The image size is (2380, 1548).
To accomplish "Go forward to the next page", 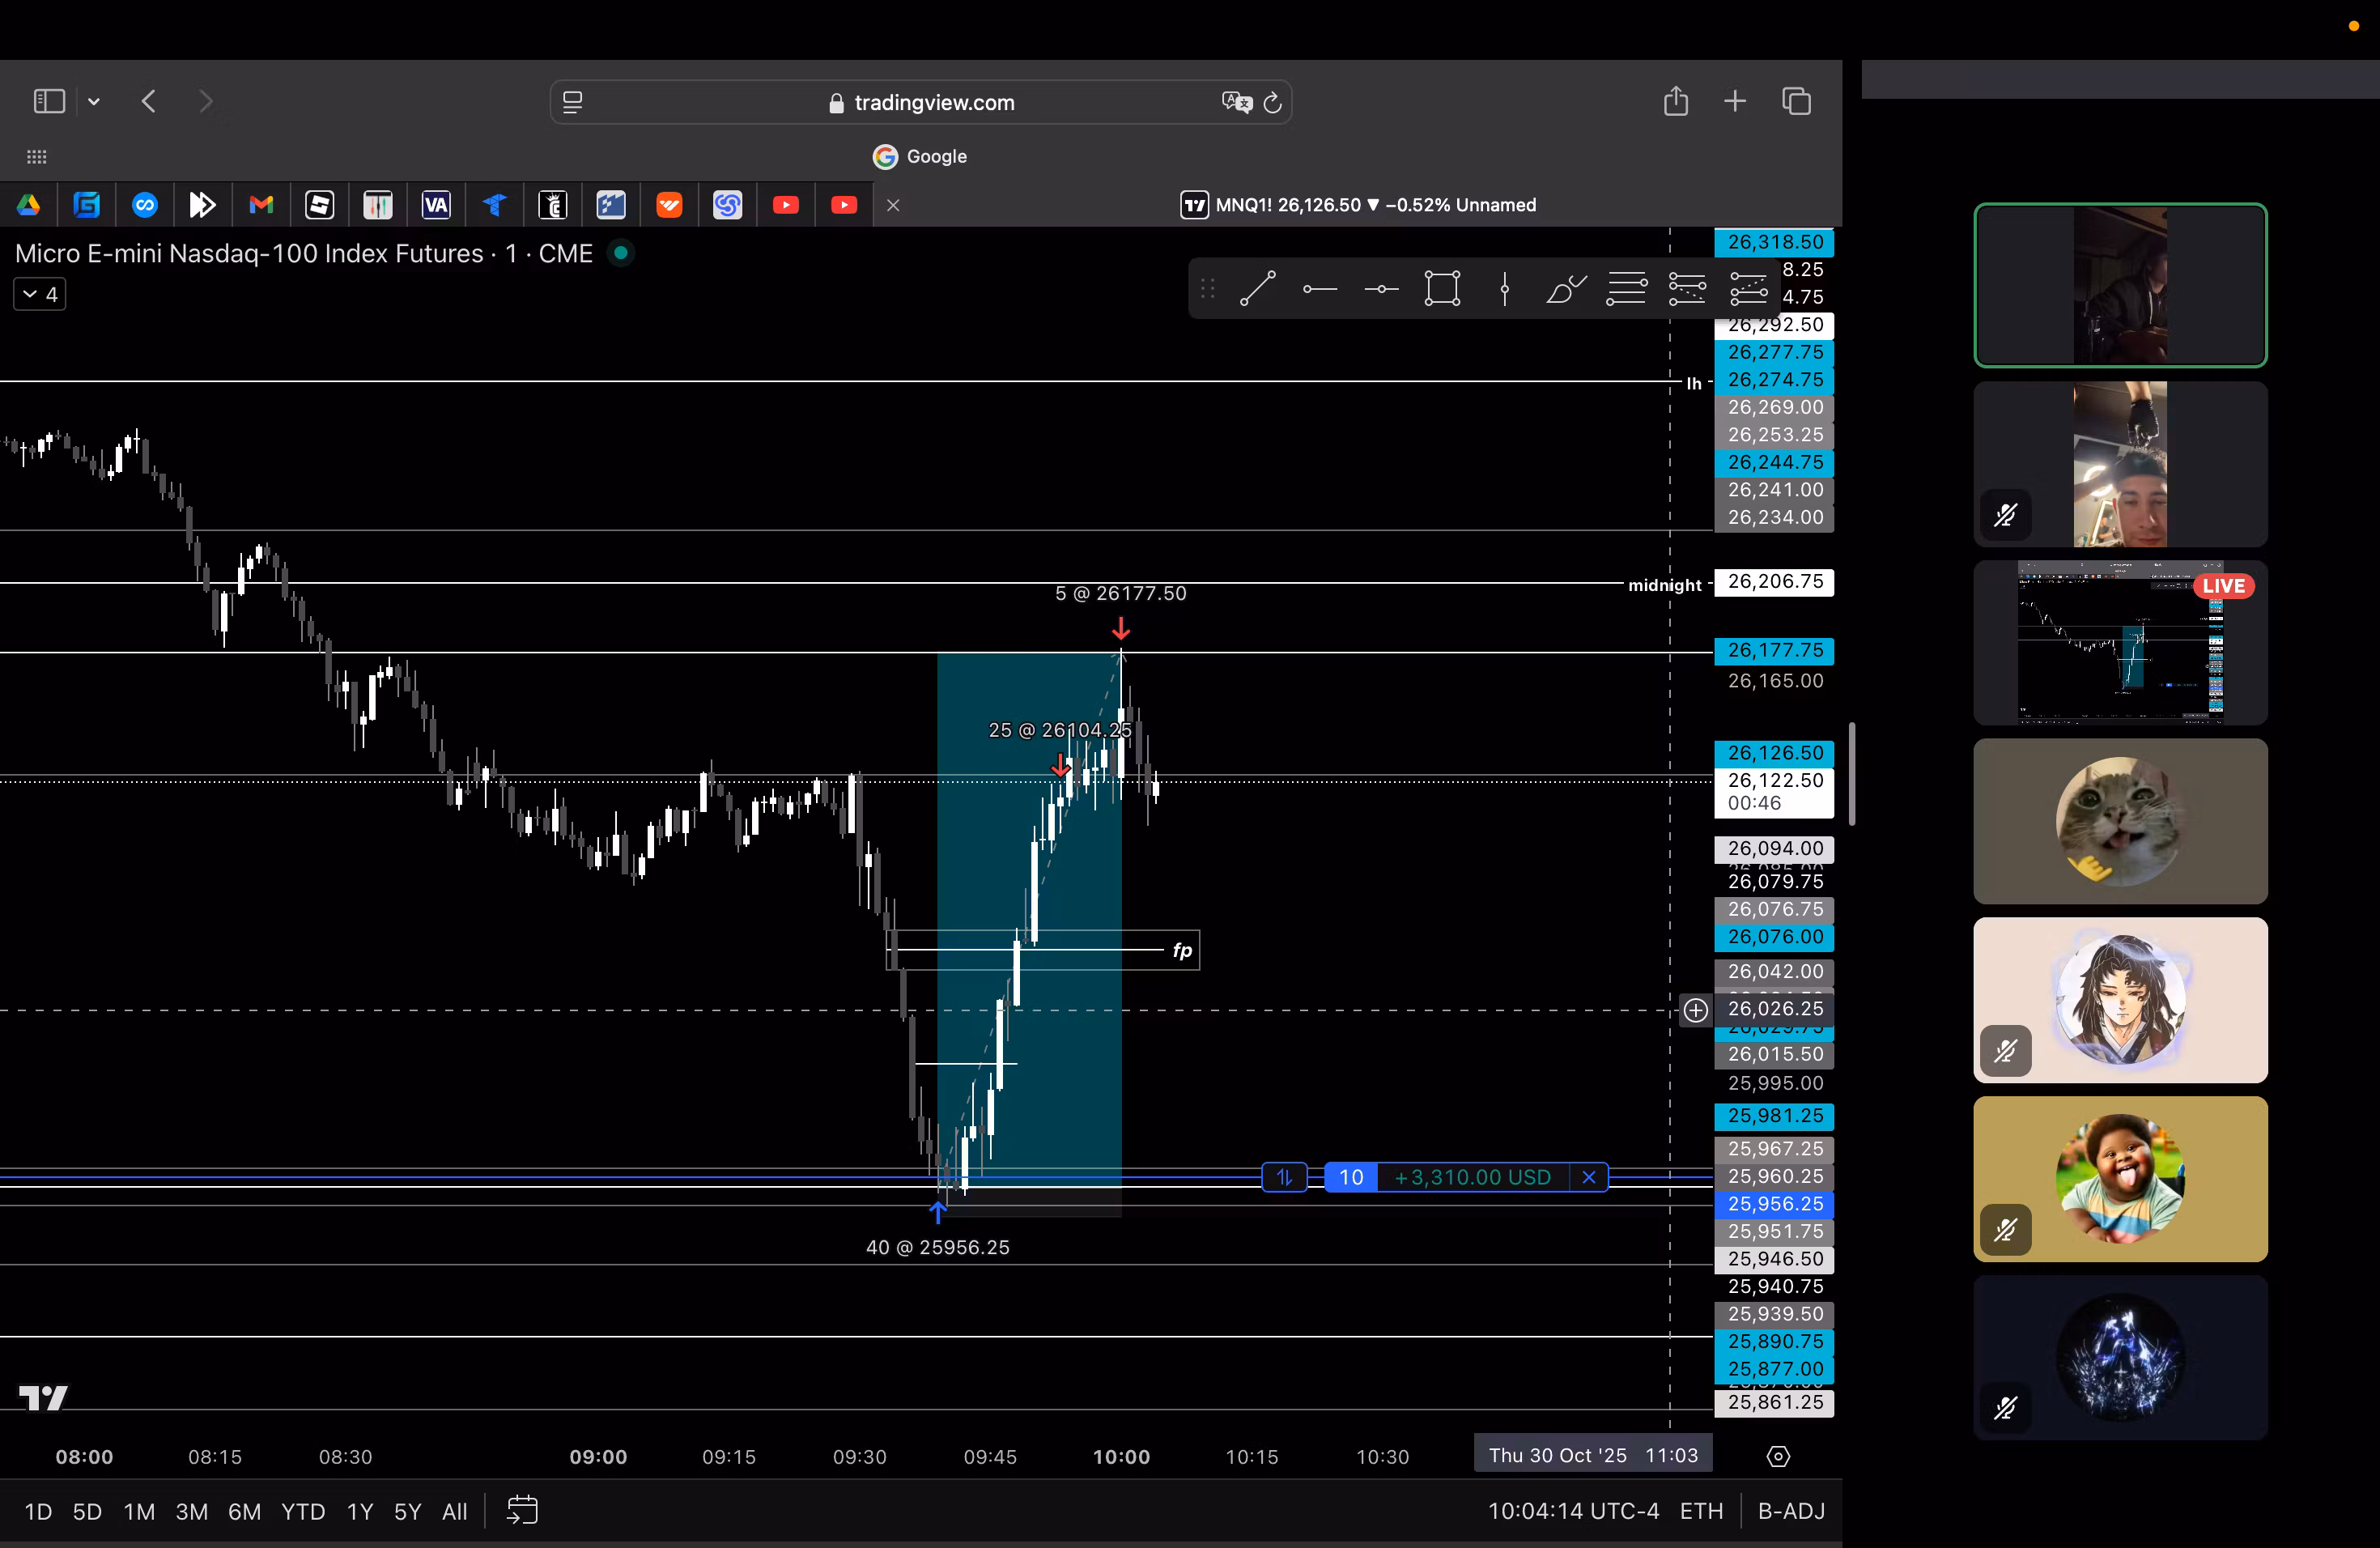I will pyautogui.click(x=206, y=101).
